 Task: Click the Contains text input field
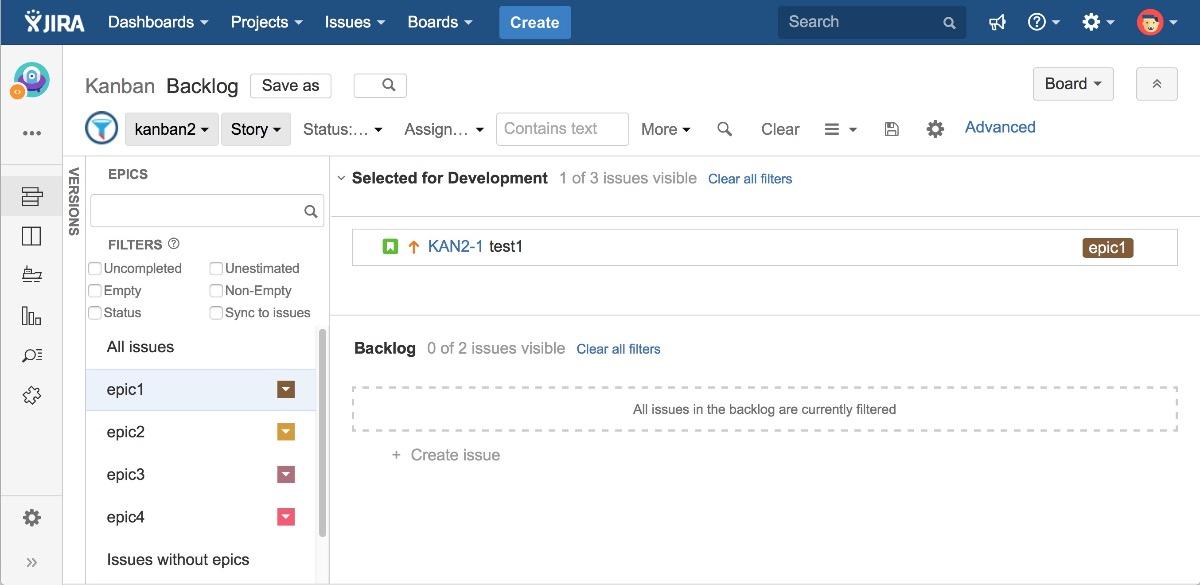pyautogui.click(x=562, y=129)
